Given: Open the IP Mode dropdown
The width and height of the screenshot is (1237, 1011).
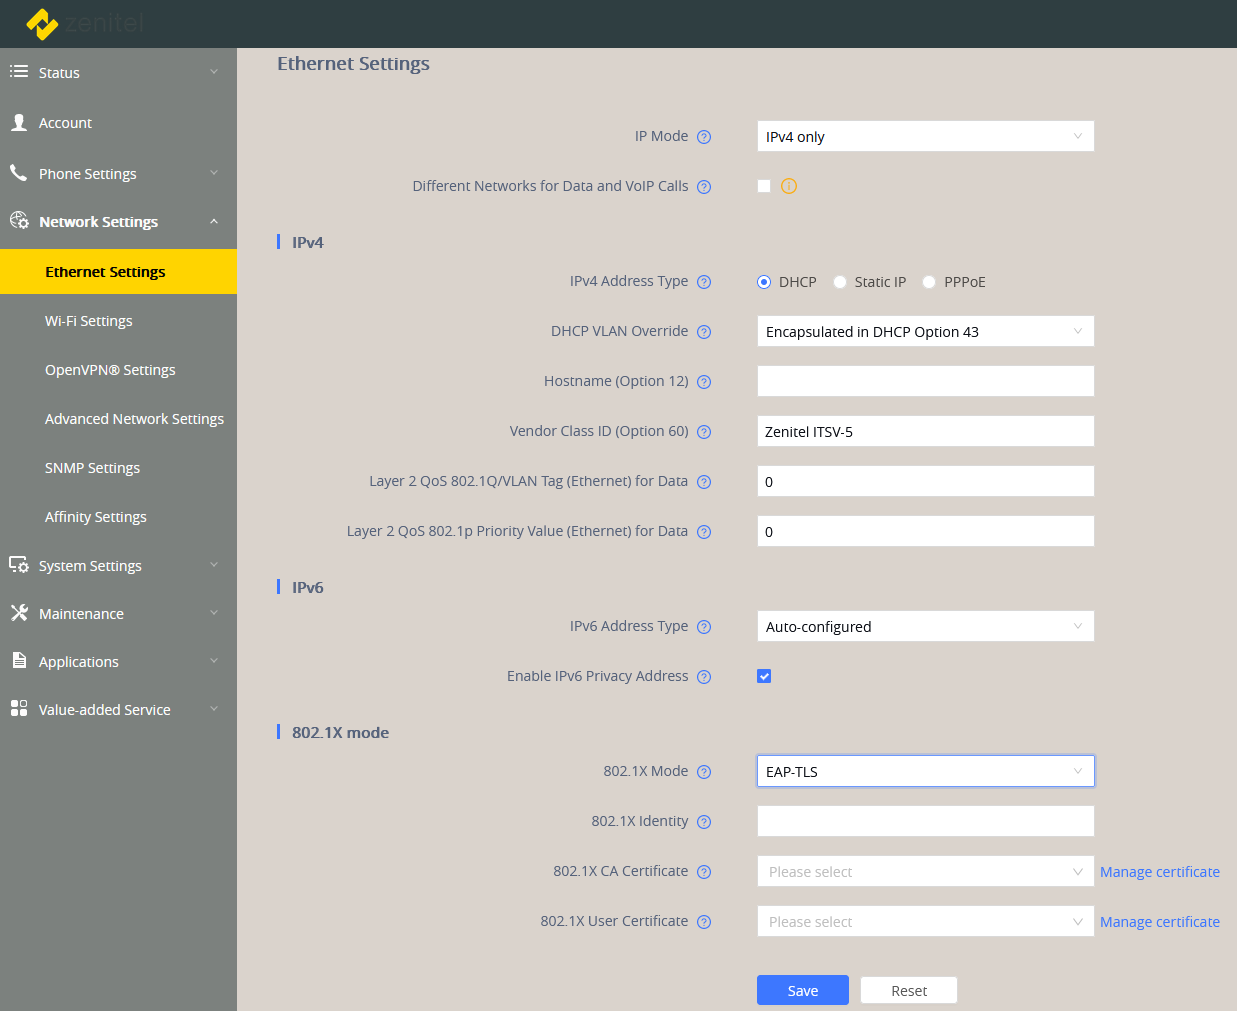Looking at the screenshot, I should 925,137.
